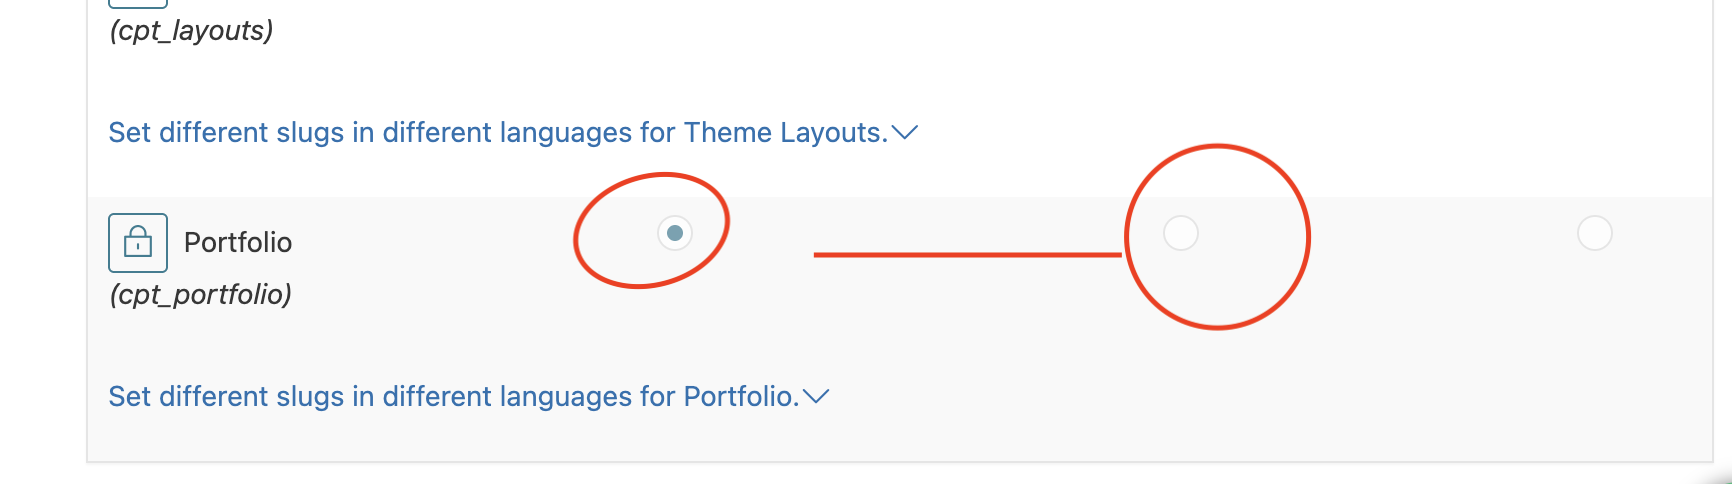Click the words "Theme Layouts." in the link
This screenshot has width=1732, height=484.
[786, 133]
